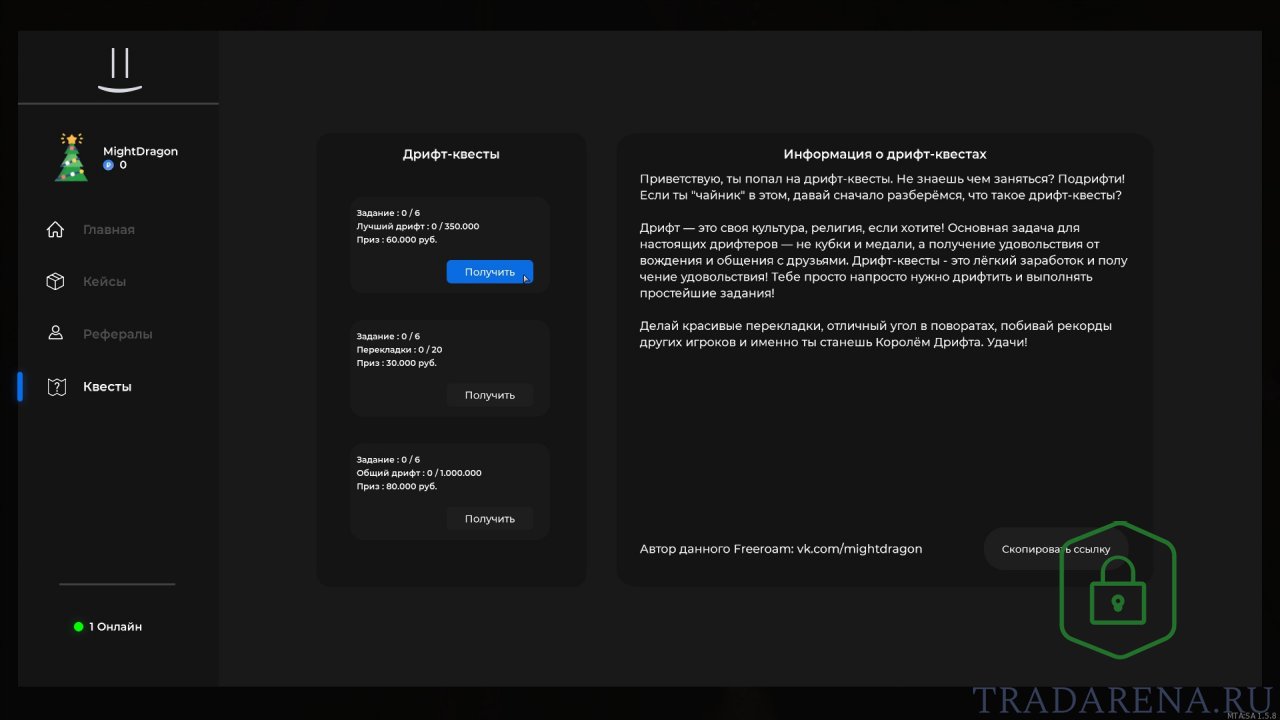Click the person icon next to Рефералы
The height and width of the screenshot is (720, 1280).
point(56,333)
